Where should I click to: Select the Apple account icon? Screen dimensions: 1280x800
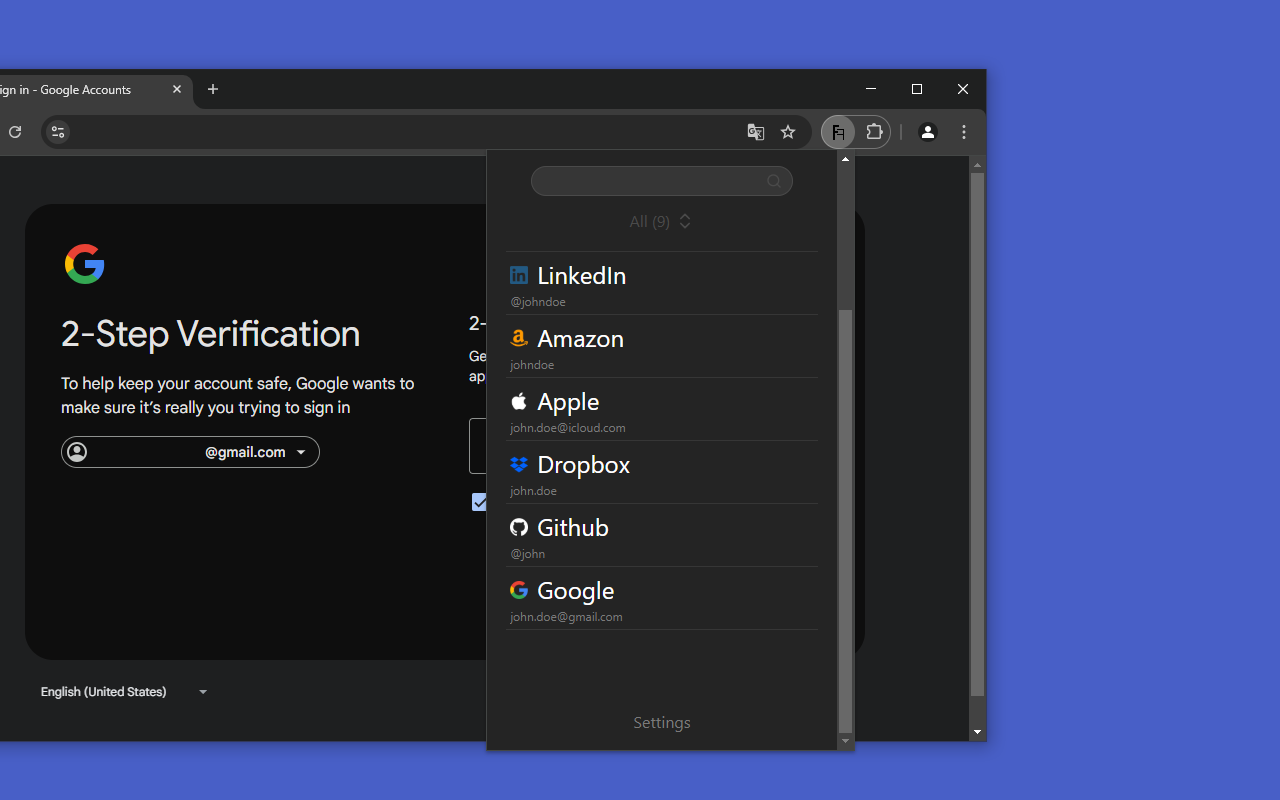[519, 401]
